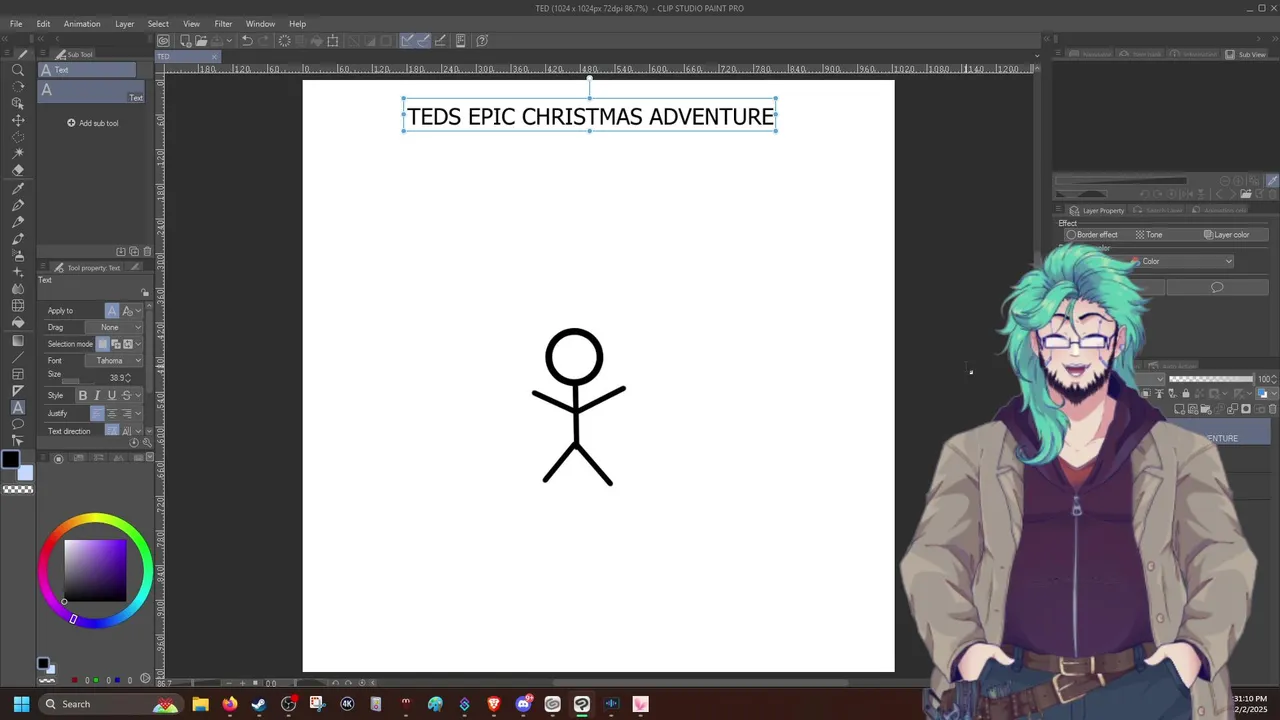Open the save icon dropdown arrow in command bar
This screenshot has width=1280, height=720.
(x=229, y=41)
